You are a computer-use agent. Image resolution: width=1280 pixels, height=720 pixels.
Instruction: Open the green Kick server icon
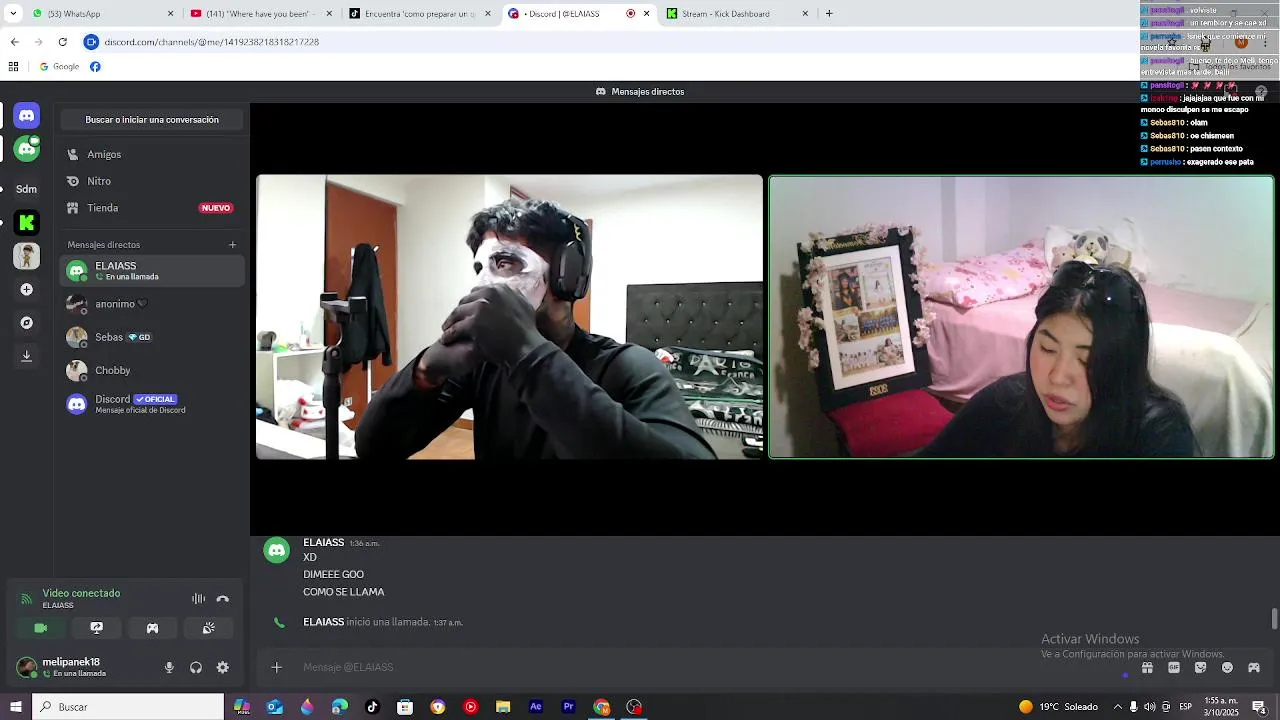[x=27, y=223]
